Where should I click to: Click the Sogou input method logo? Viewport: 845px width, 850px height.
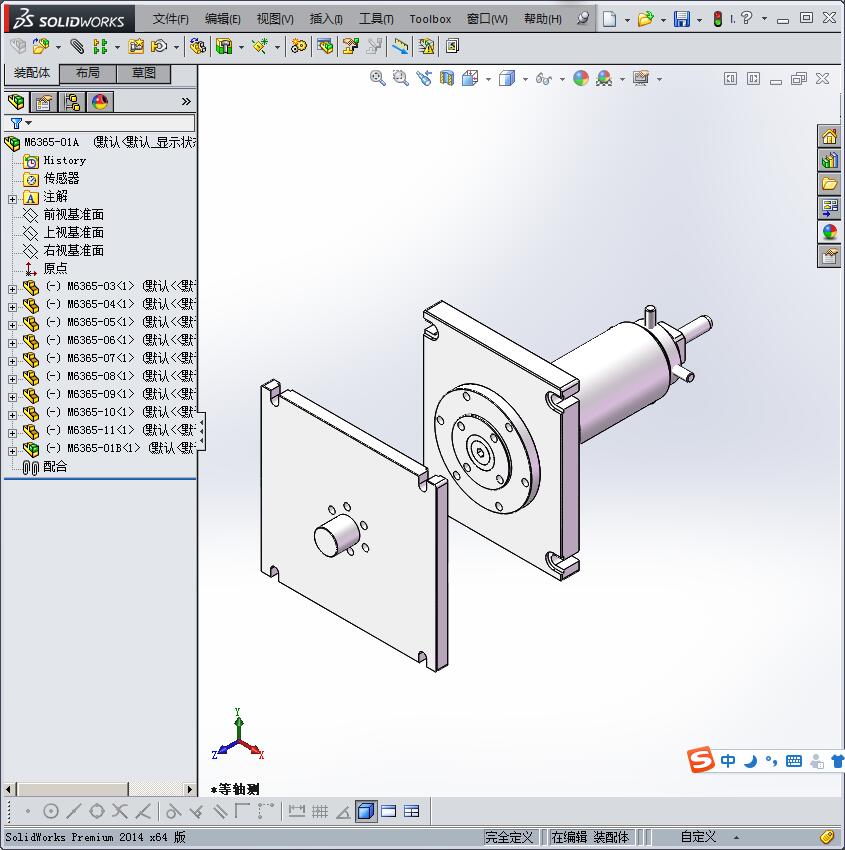coord(701,760)
